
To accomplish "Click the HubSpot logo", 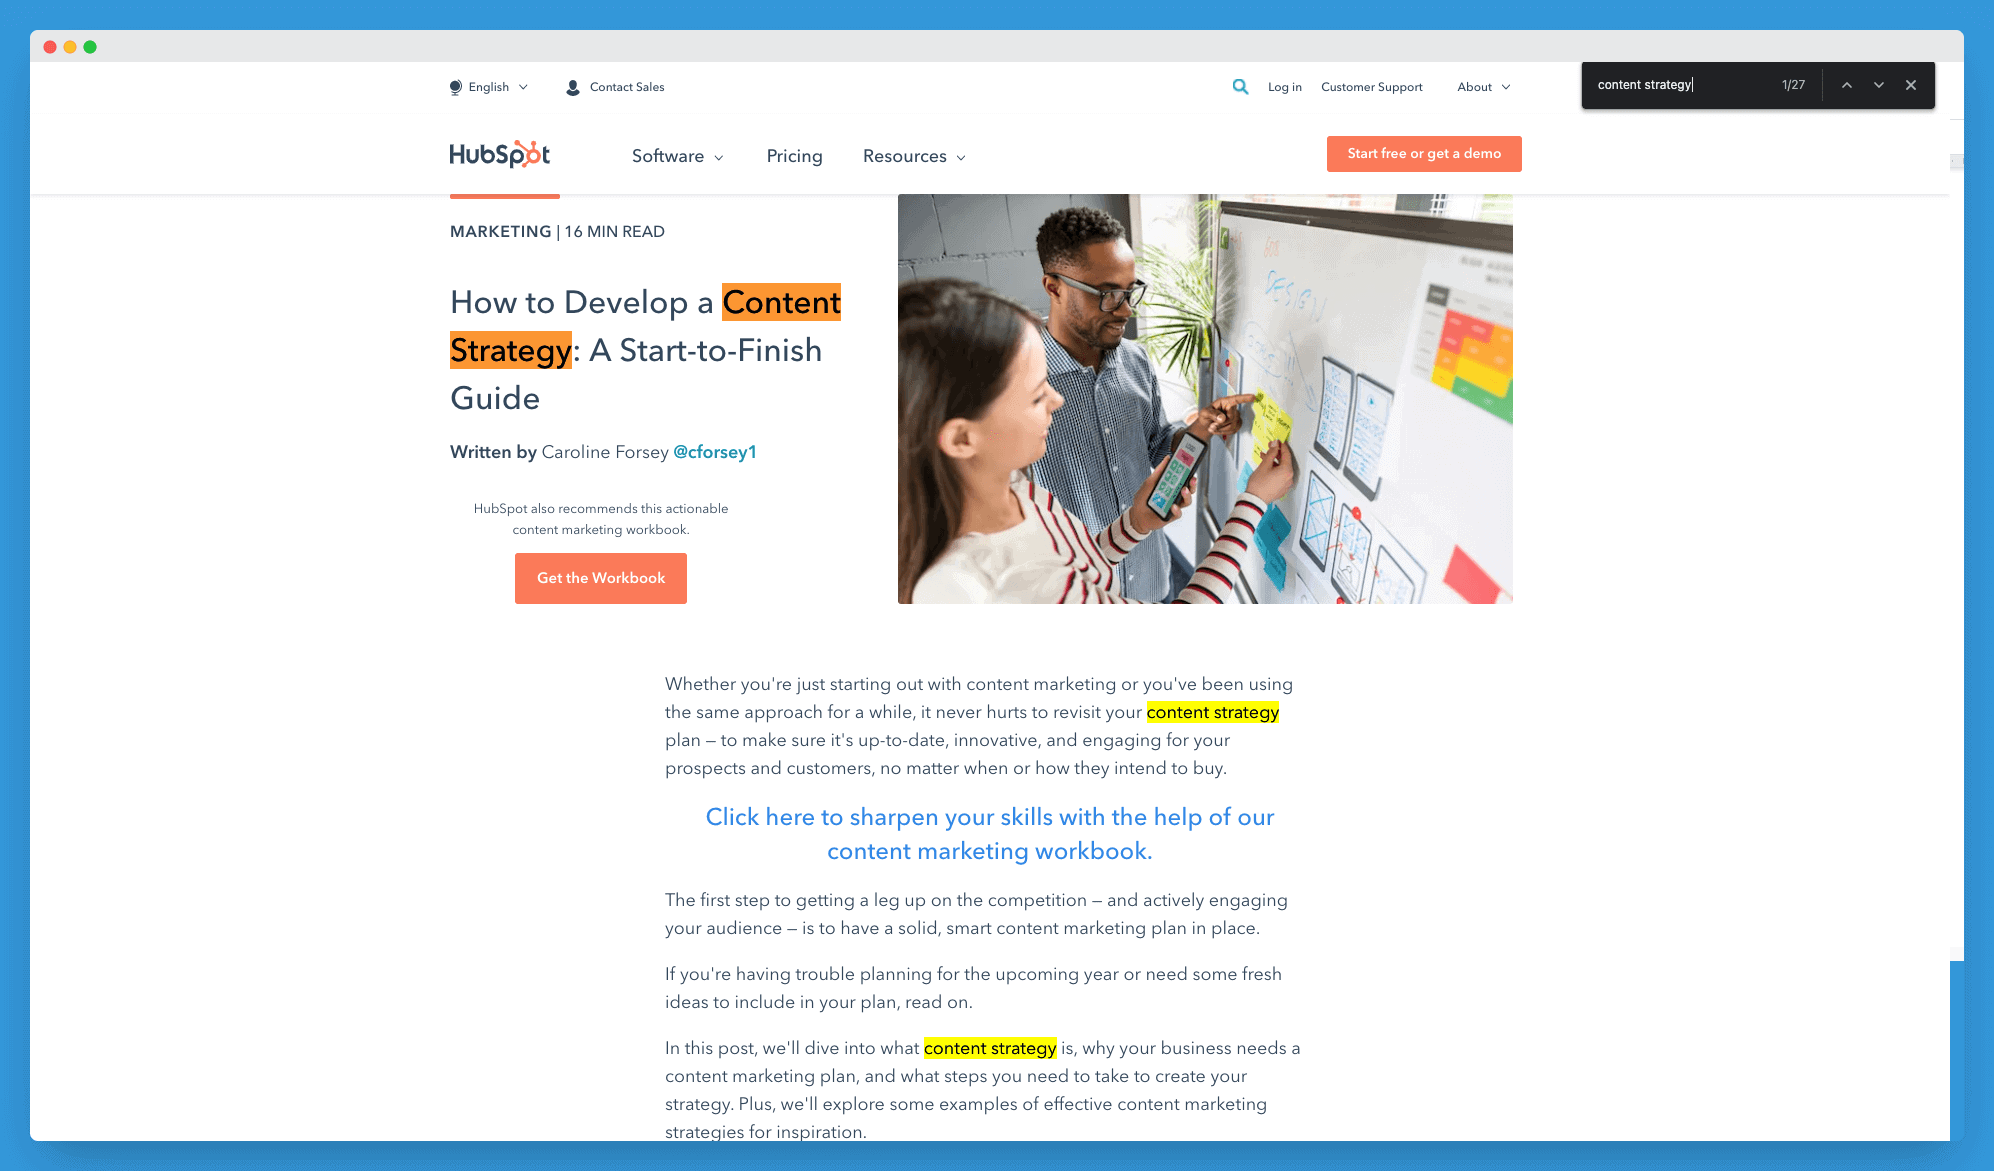I will pyautogui.click(x=499, y=154).
